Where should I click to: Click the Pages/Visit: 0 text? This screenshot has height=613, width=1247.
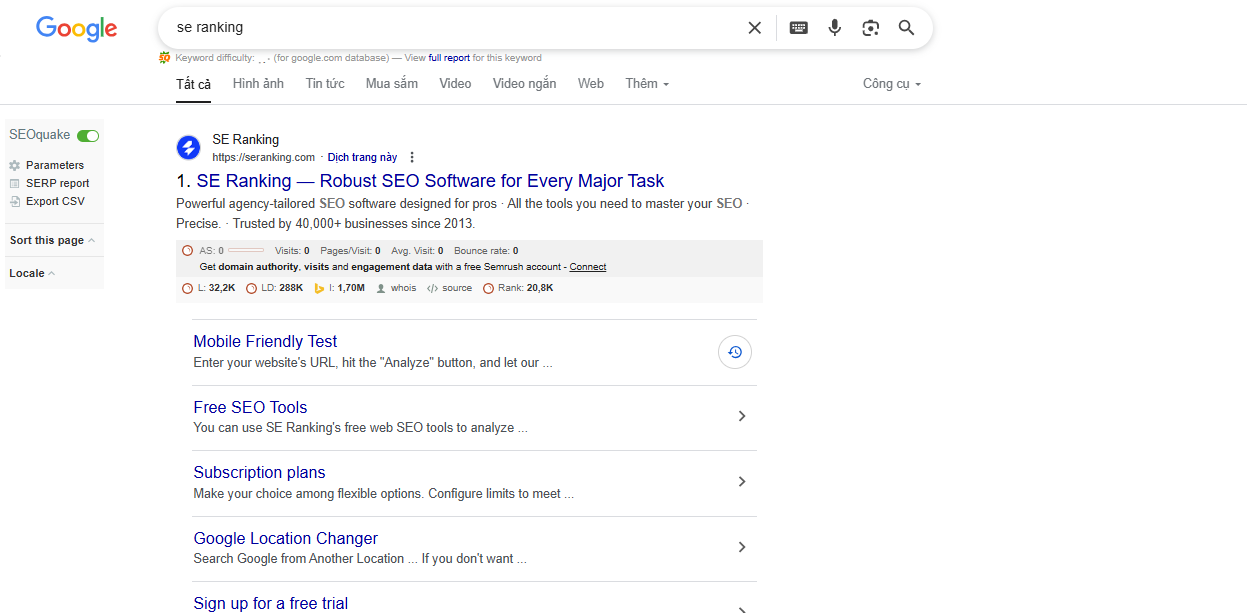(x=350, y=251)
